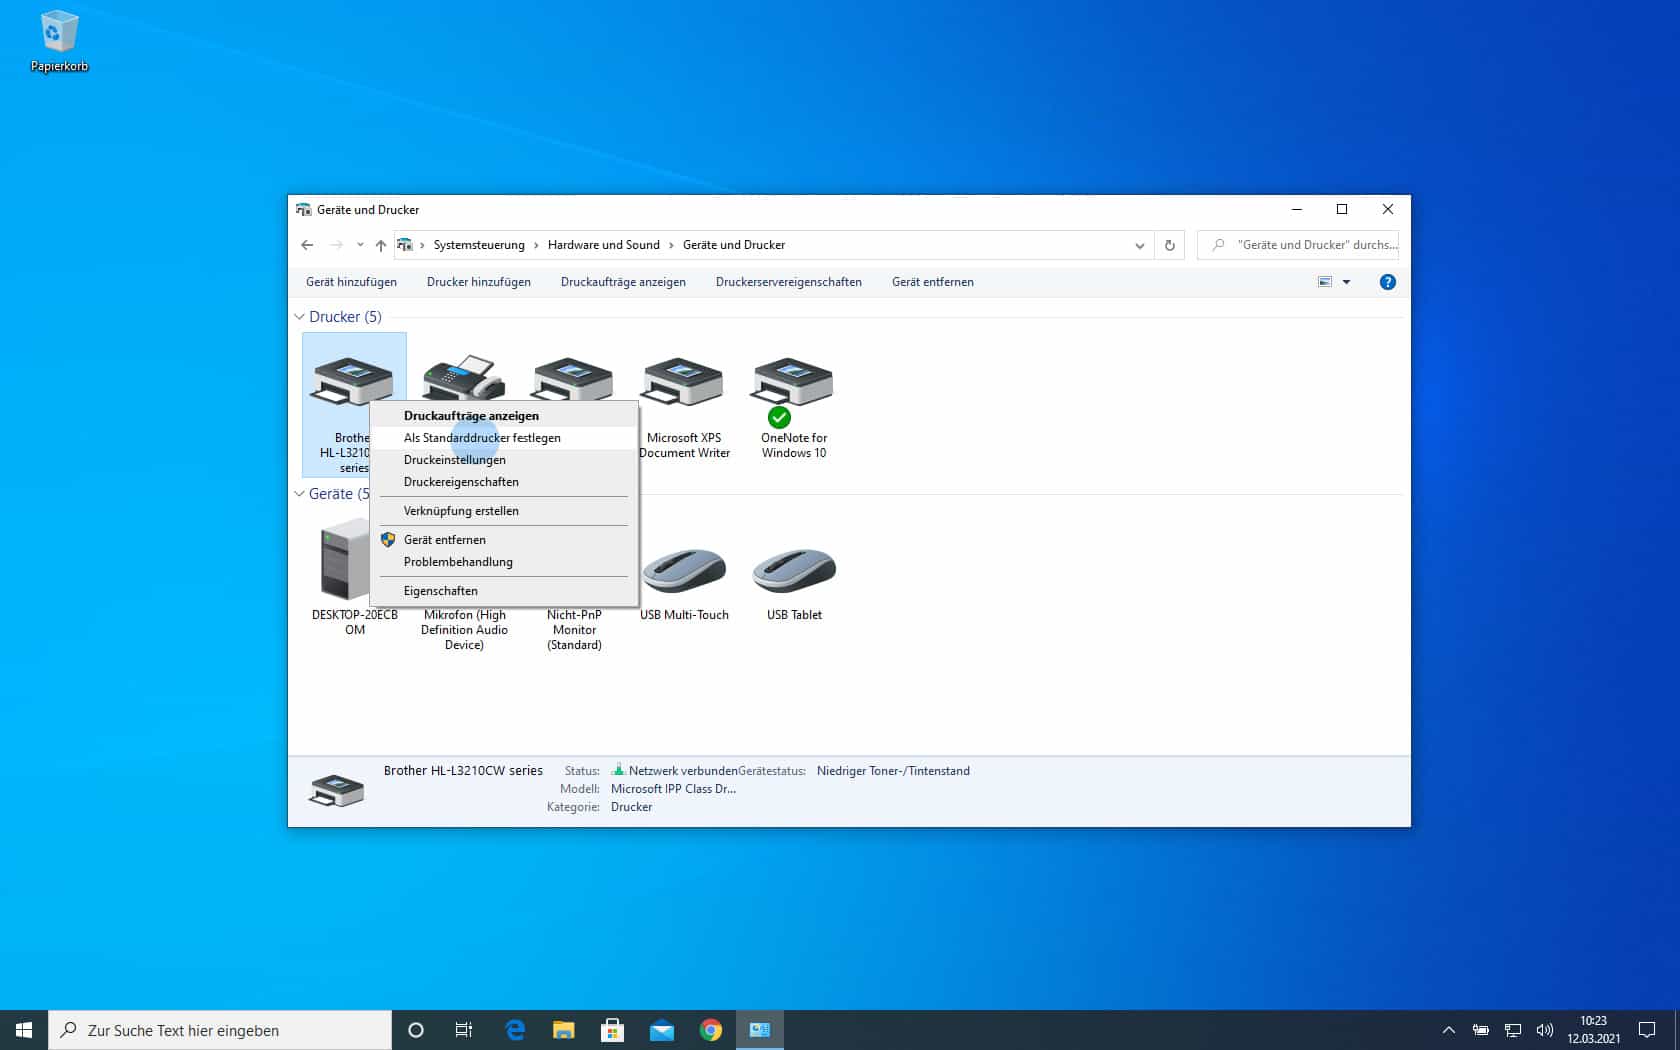Start Problembehandlung from context menu
The width and height of the screenshot is (1680, 1050).
point(504,562)
